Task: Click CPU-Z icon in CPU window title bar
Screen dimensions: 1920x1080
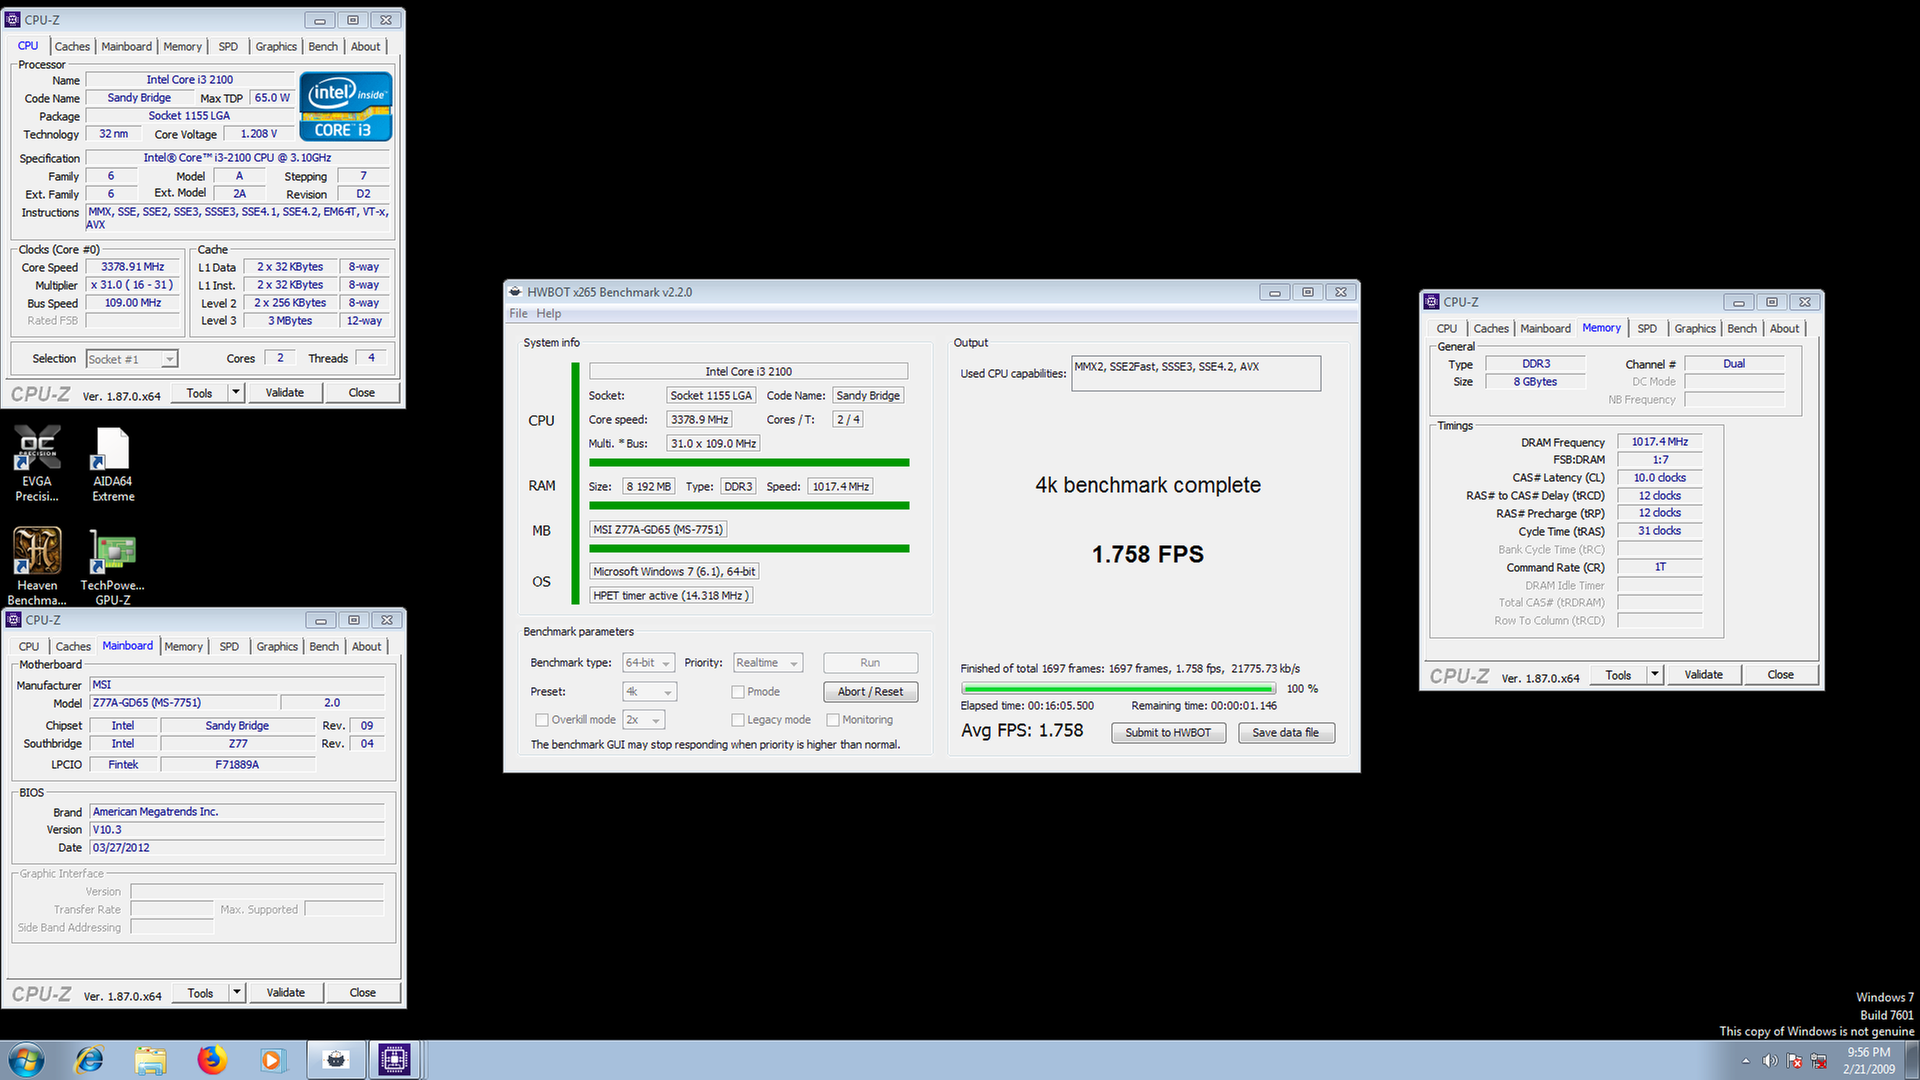Action: tap(13, 20)
